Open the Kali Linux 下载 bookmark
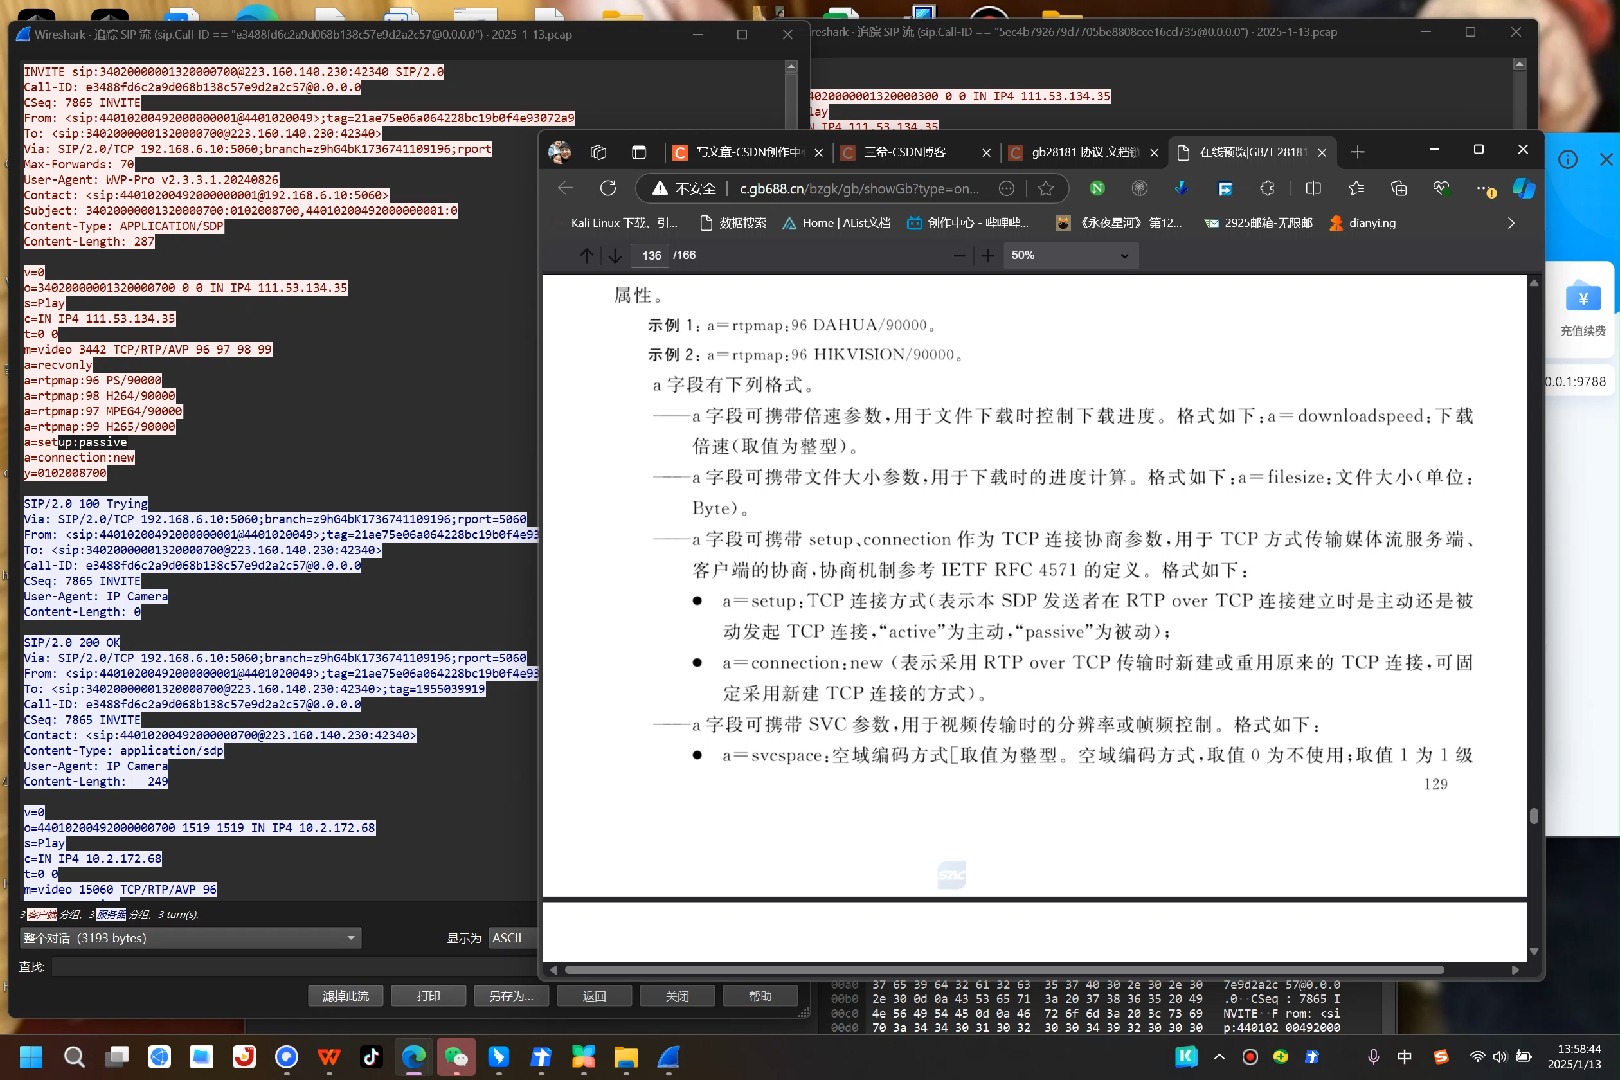The image size is (1620, 1080). (x=623, y=223)
